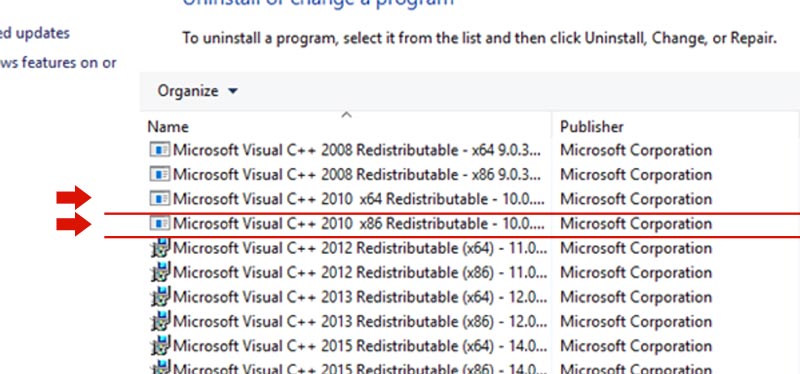Click publisher cell for Visual C++ 2012 (x64)
The height and width of the screenshot is (374, 800).
pyautogui.click(x=636, y=248)
